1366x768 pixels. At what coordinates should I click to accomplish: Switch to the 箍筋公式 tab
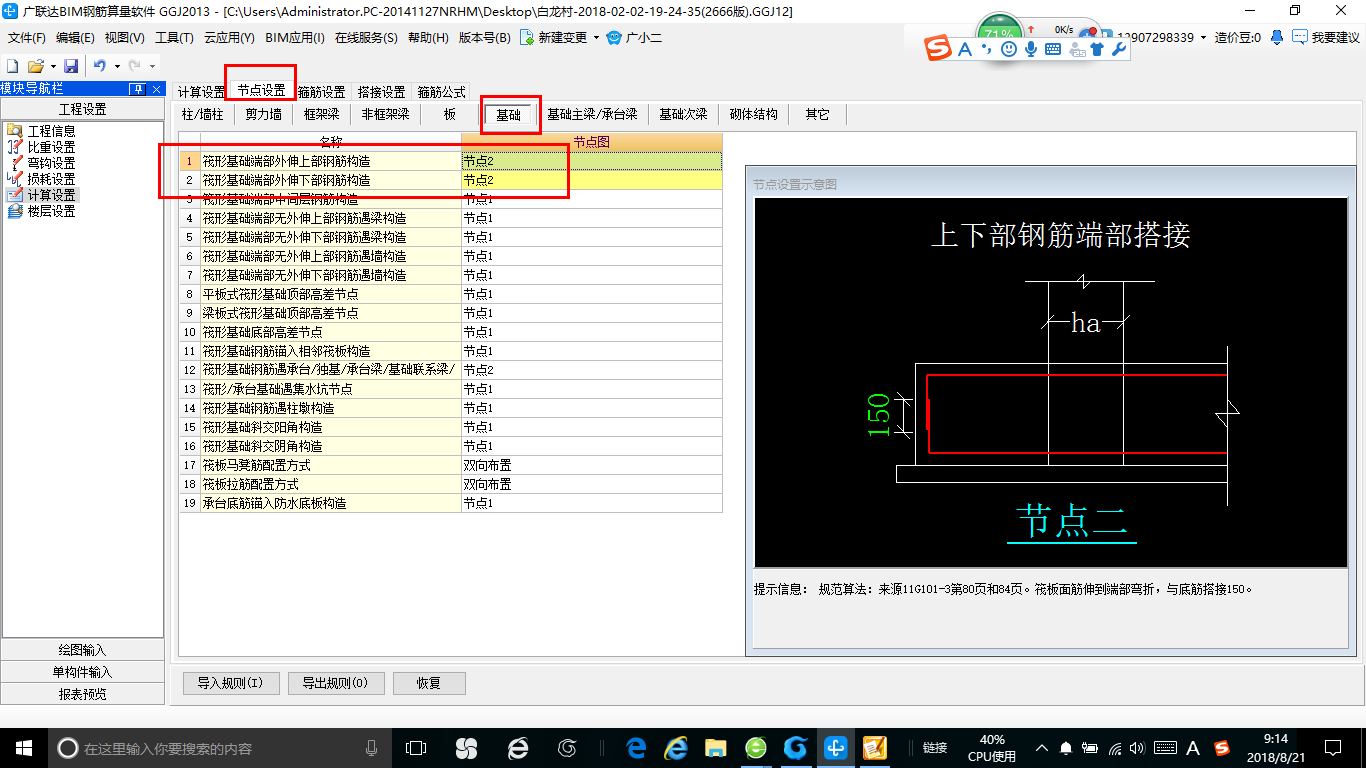coord(441,92)
